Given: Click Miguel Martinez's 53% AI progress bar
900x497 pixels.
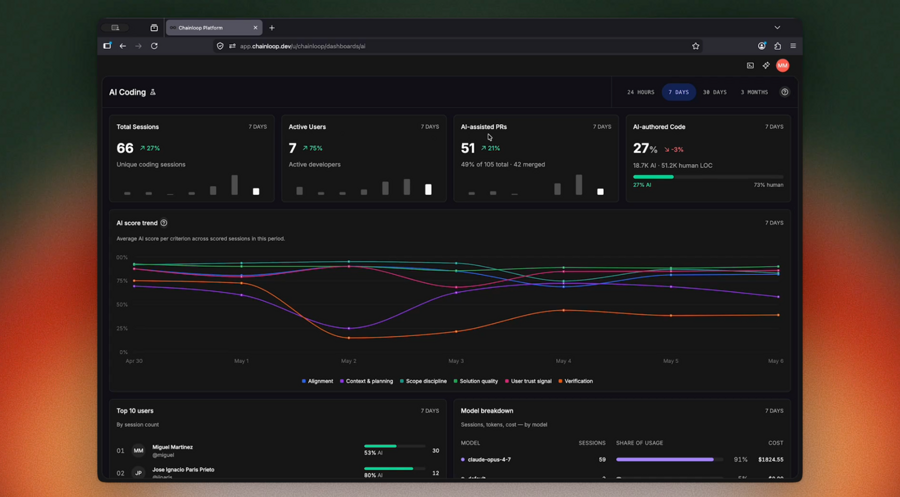Looking at the screenshot, I should tap(395, 446).
